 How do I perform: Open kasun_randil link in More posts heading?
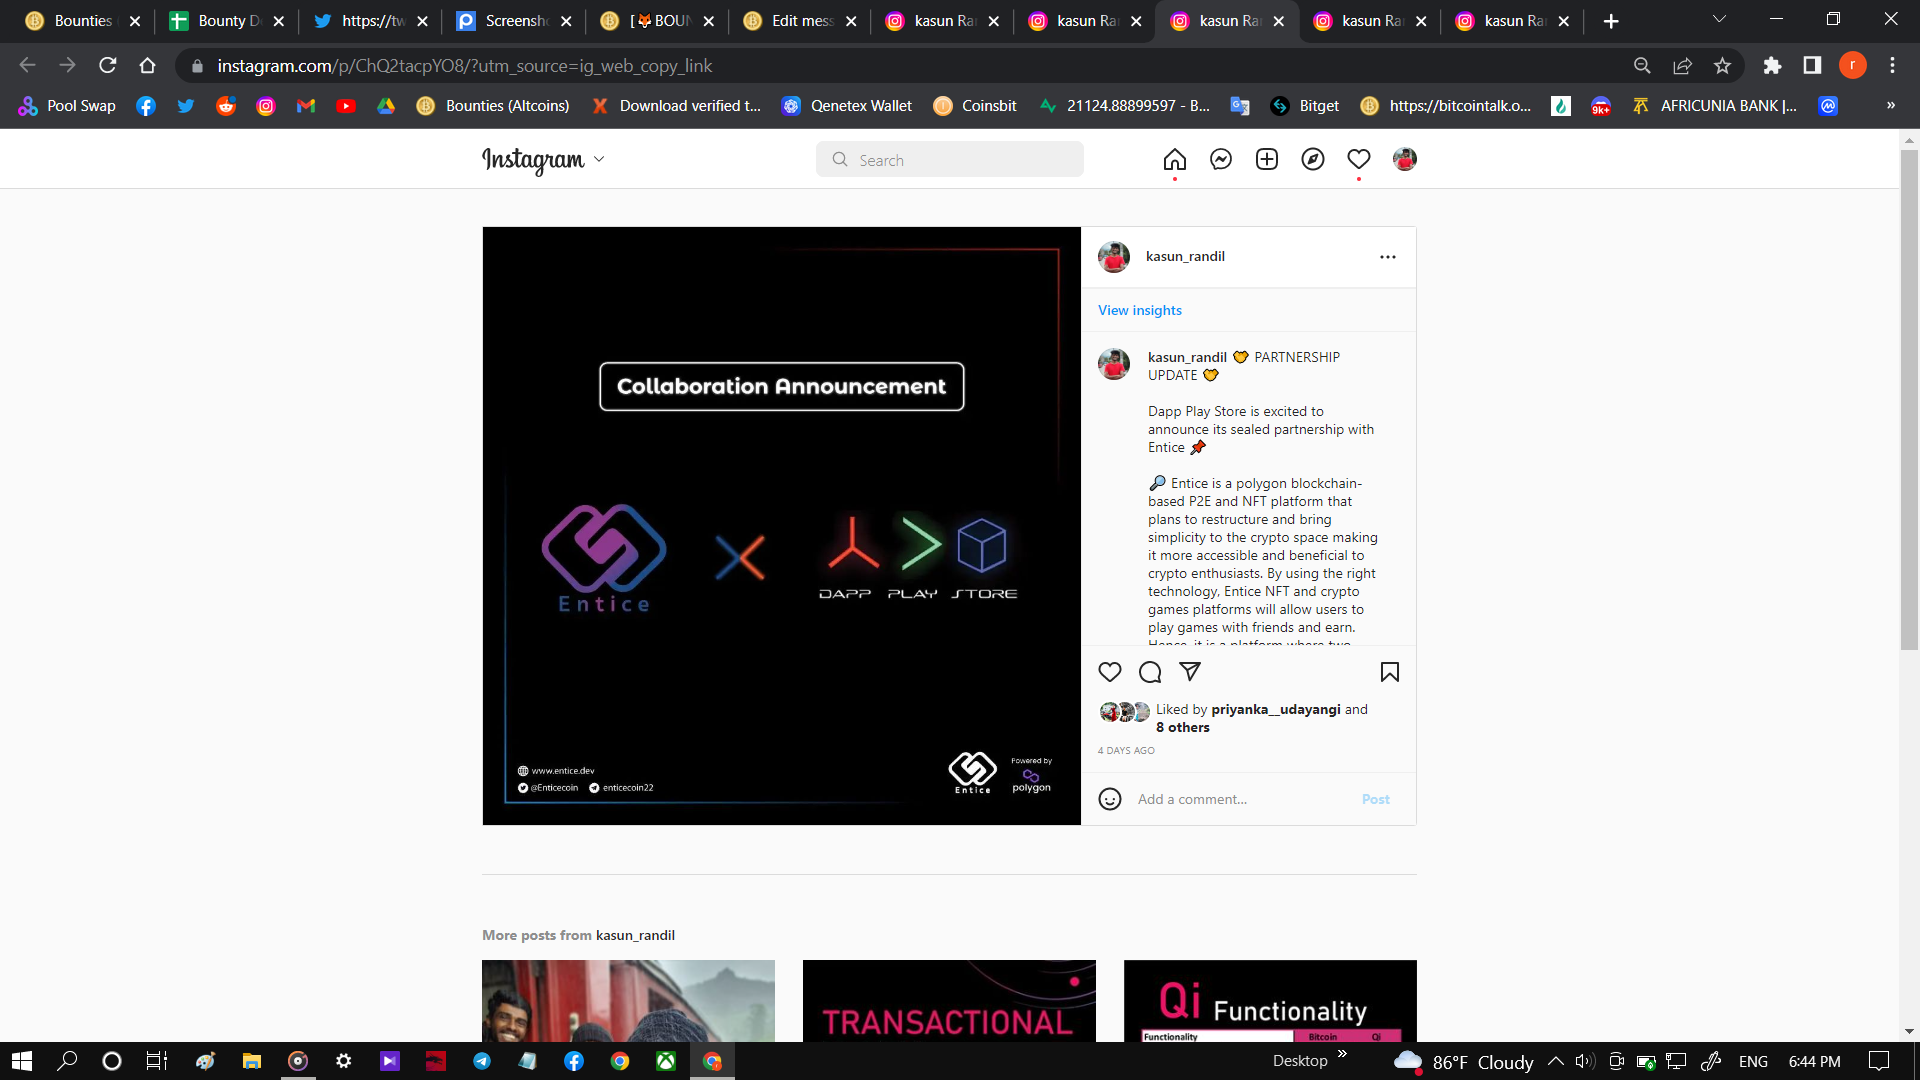pyautogui.click(x=635, y=936)
